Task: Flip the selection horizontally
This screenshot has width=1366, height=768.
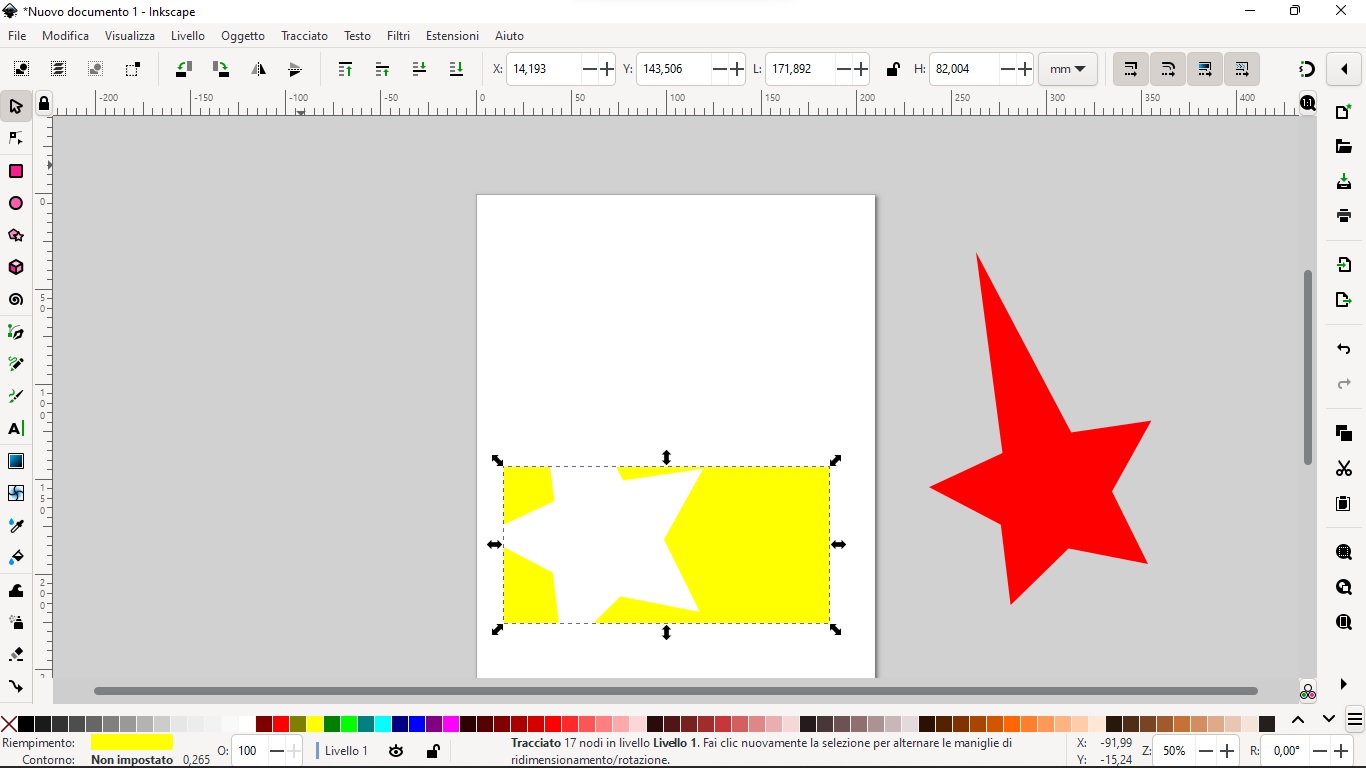Action: click(258, 69)
